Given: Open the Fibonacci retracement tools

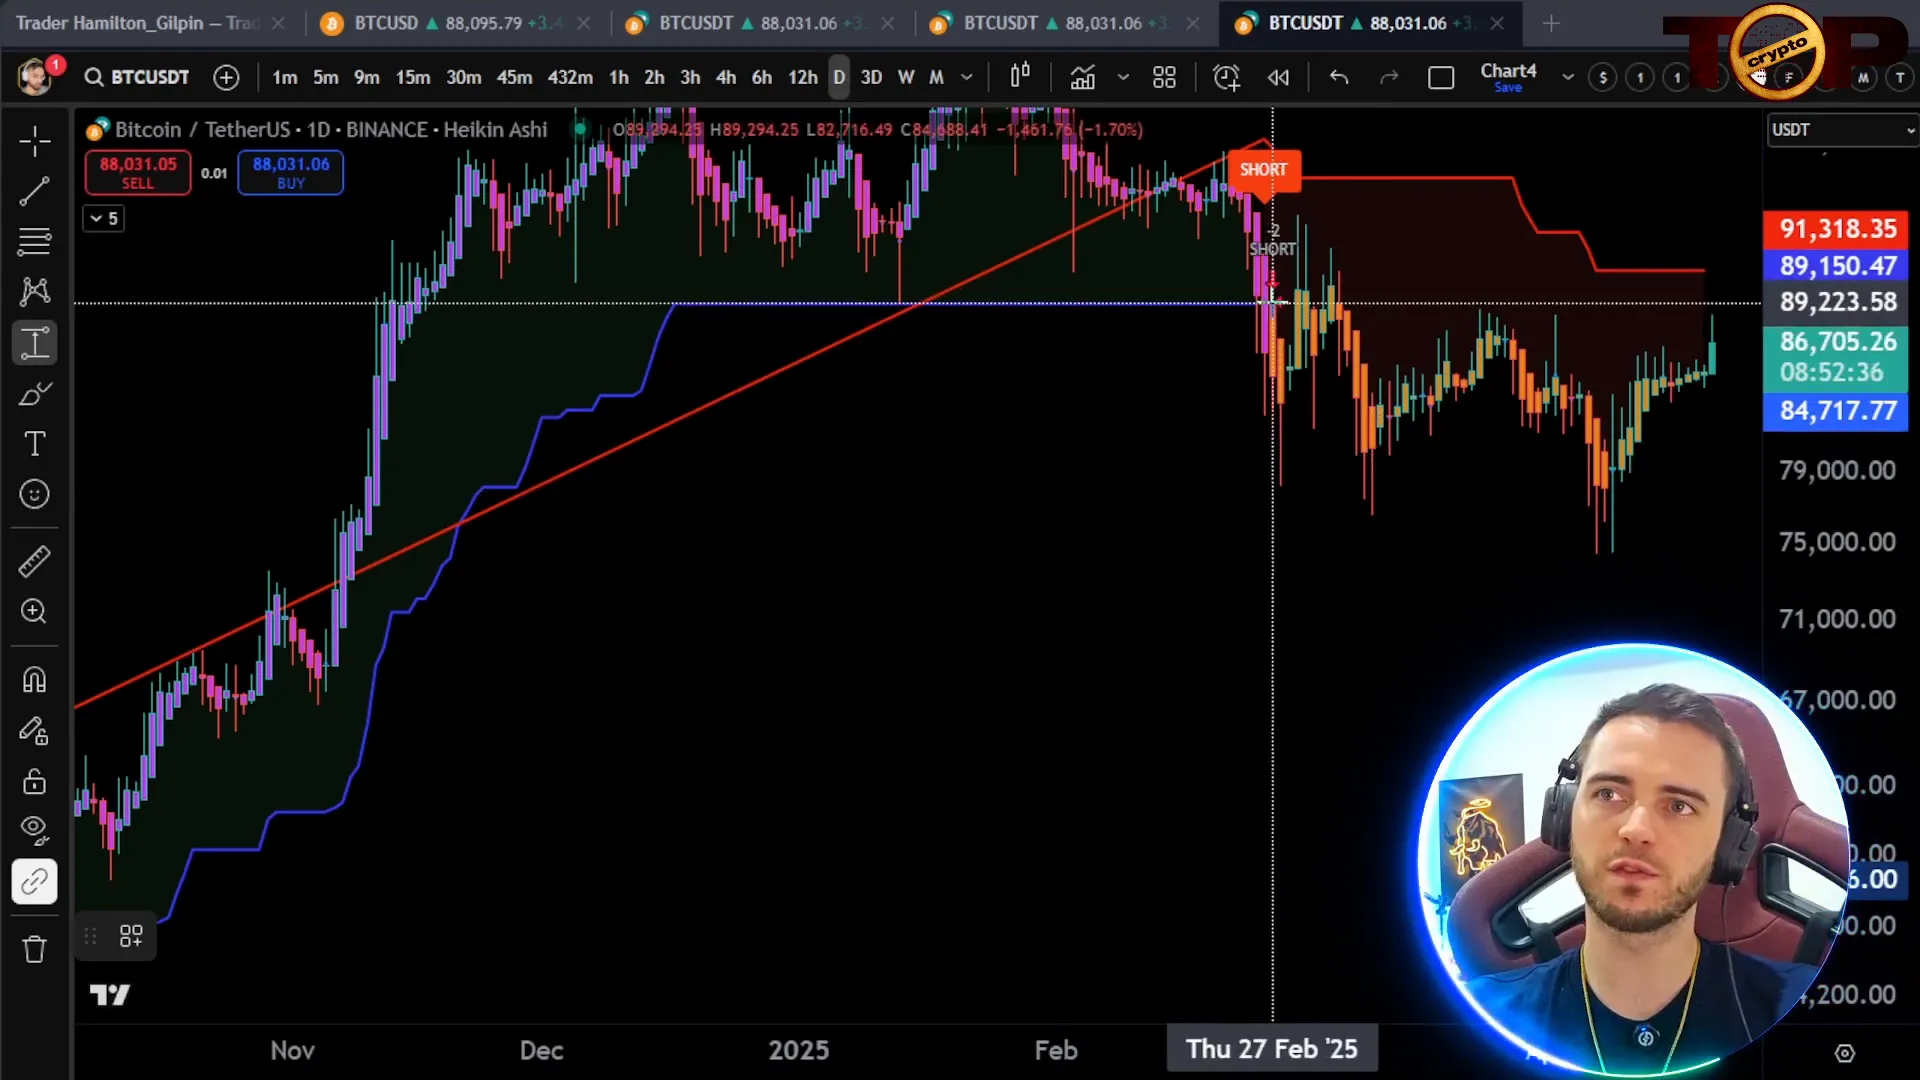Looking at the screenshot, I should click(x=35, y=241).
